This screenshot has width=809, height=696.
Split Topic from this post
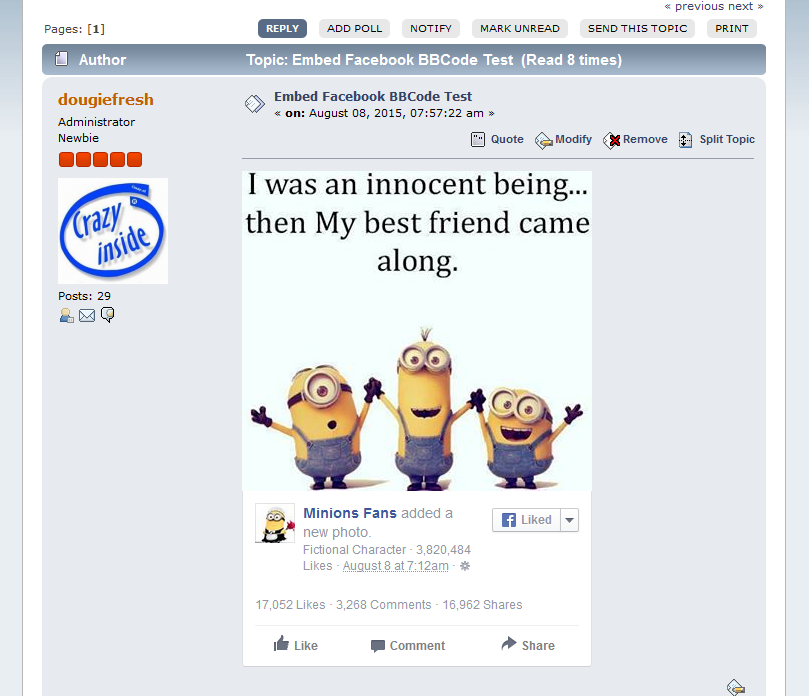[717, 139]
